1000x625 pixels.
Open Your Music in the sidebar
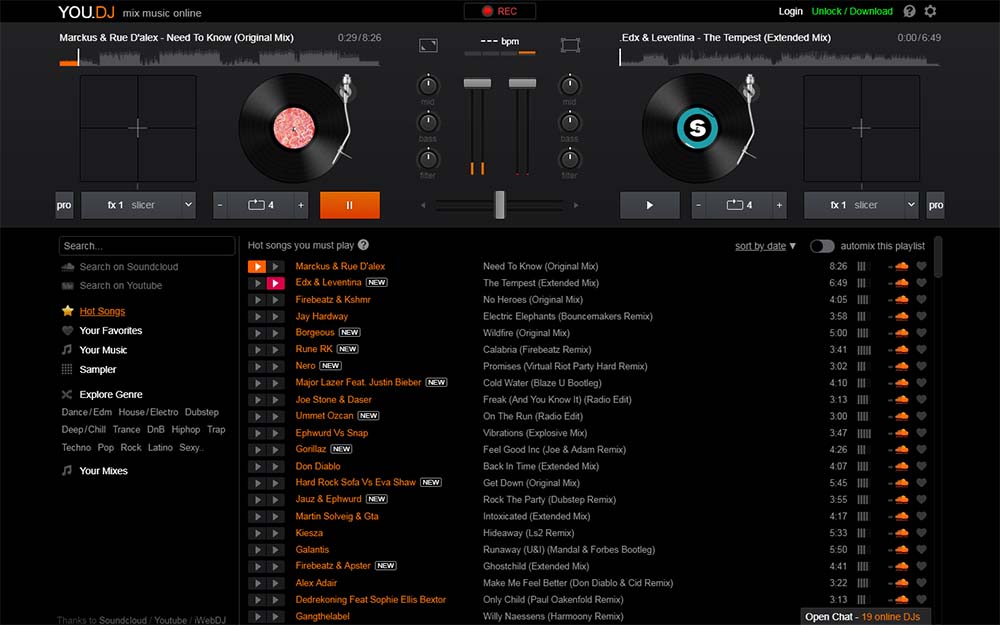(x=103, y=350)
